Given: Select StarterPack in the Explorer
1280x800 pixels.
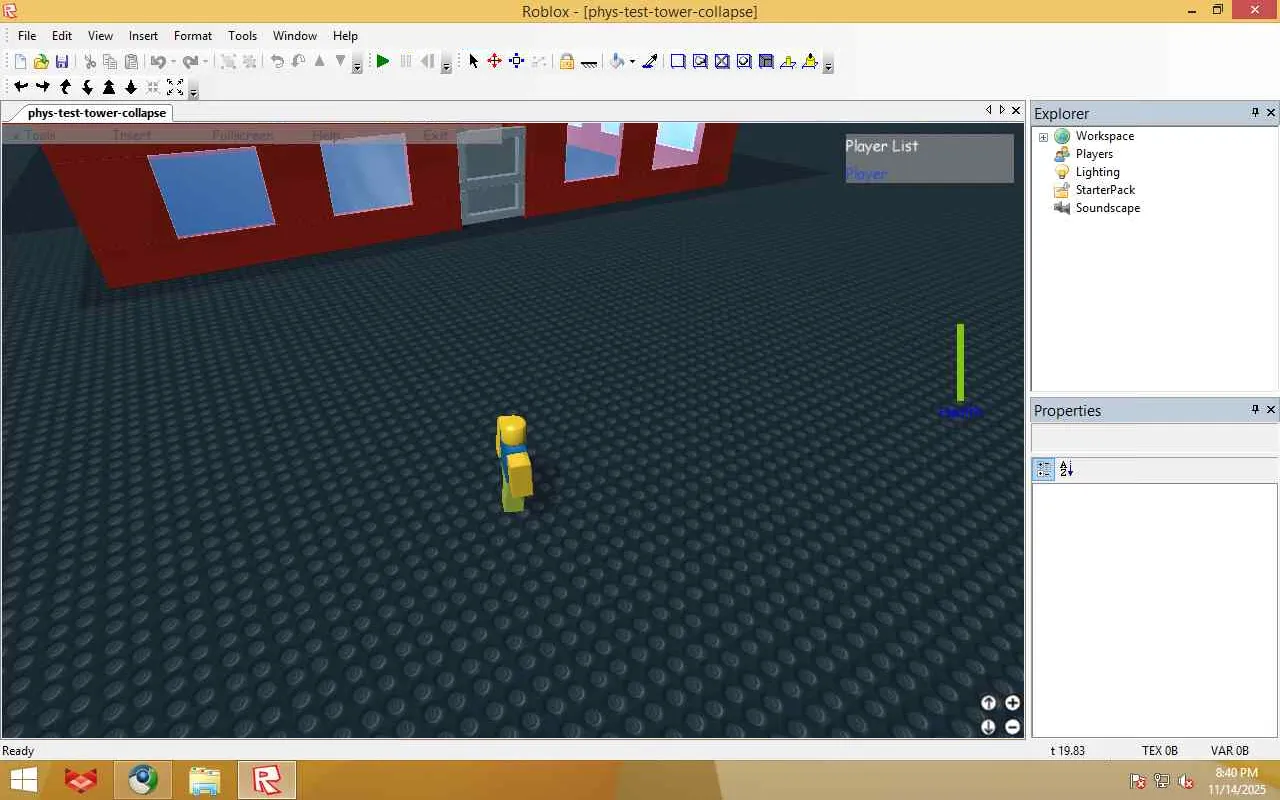Looking at the screenshot, I should (1105, 190).
